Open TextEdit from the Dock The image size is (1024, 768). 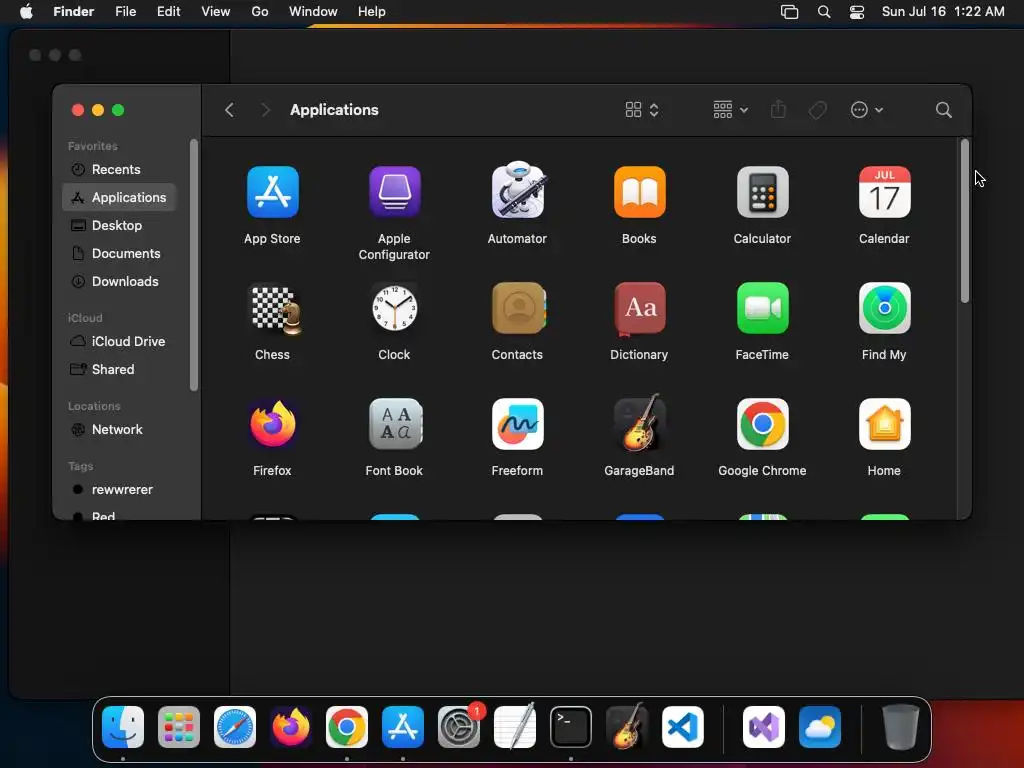click(515, 727)
